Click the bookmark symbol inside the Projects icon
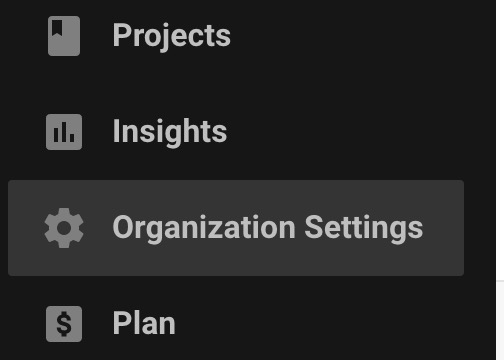The image size is (504, 360). pyautogui.click(x=57, y=27)
